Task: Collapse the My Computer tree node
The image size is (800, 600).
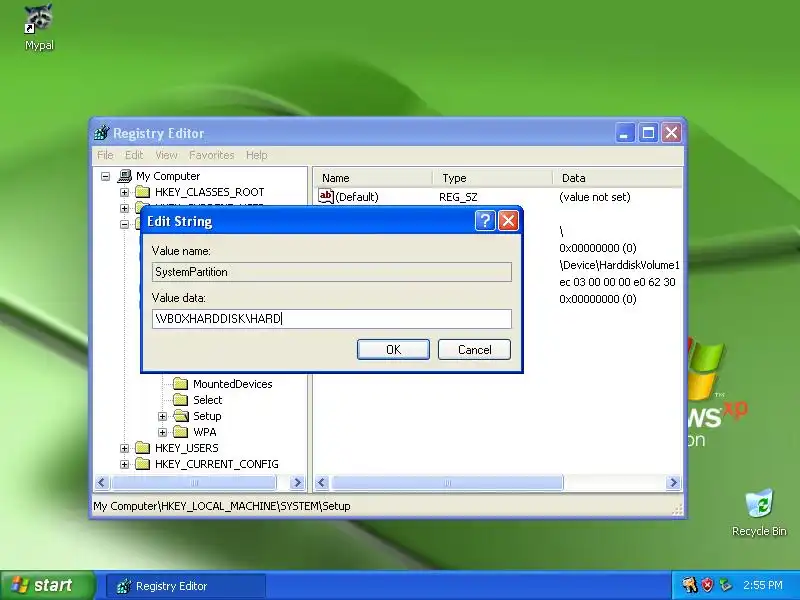Action: tap(106, 177)
